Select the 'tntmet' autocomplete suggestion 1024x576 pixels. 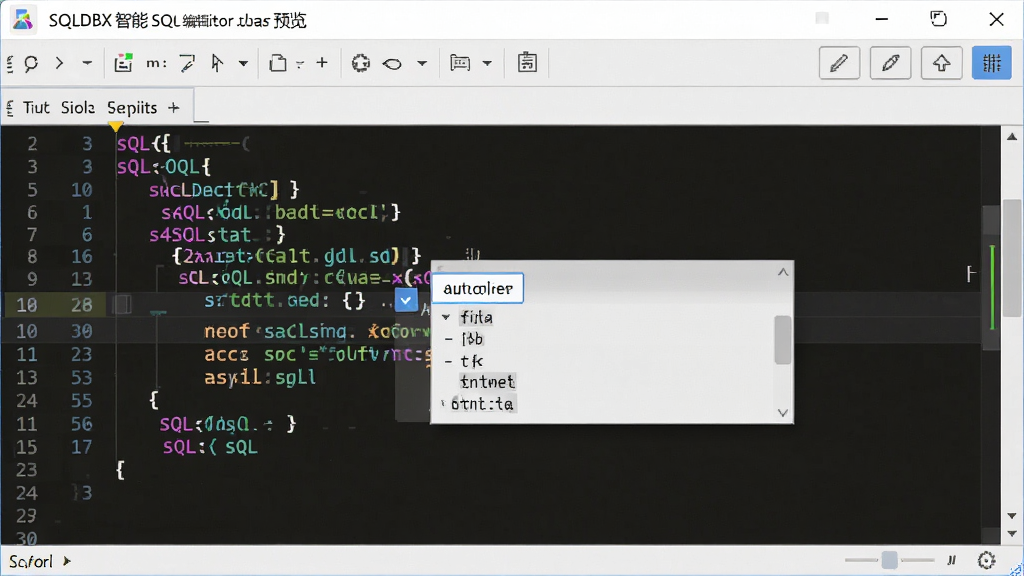(x=487, y=382)
